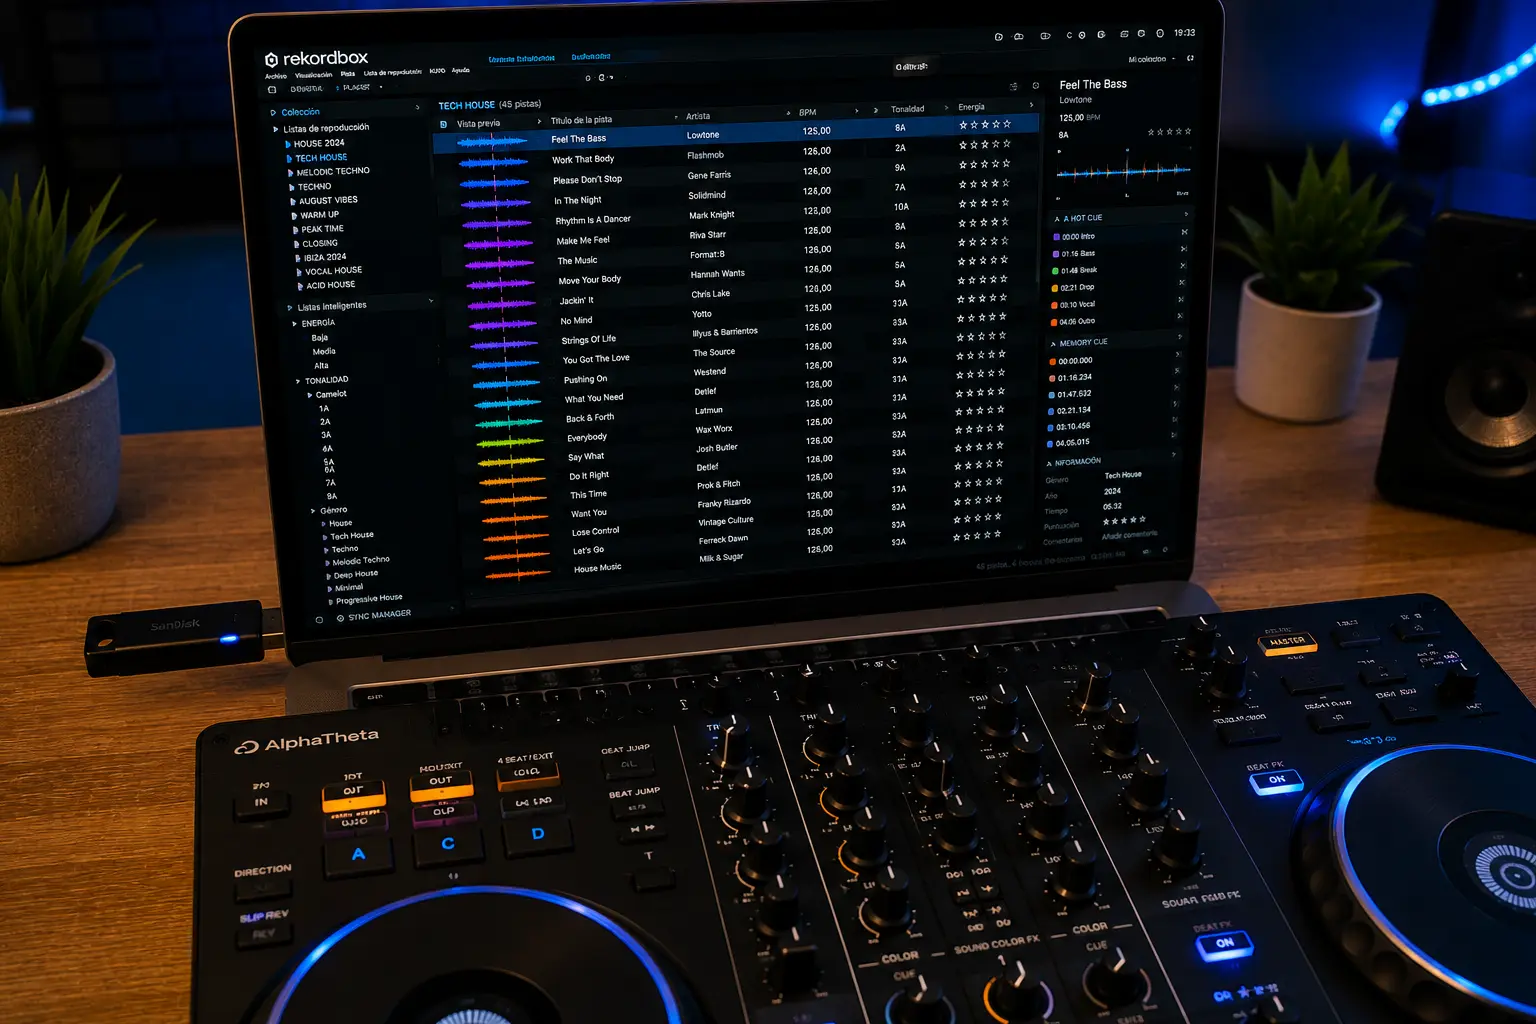Click memory cue marker for 01:16.234
The height and width of the screenshot is (1024, 1536).
[1051, 378]
